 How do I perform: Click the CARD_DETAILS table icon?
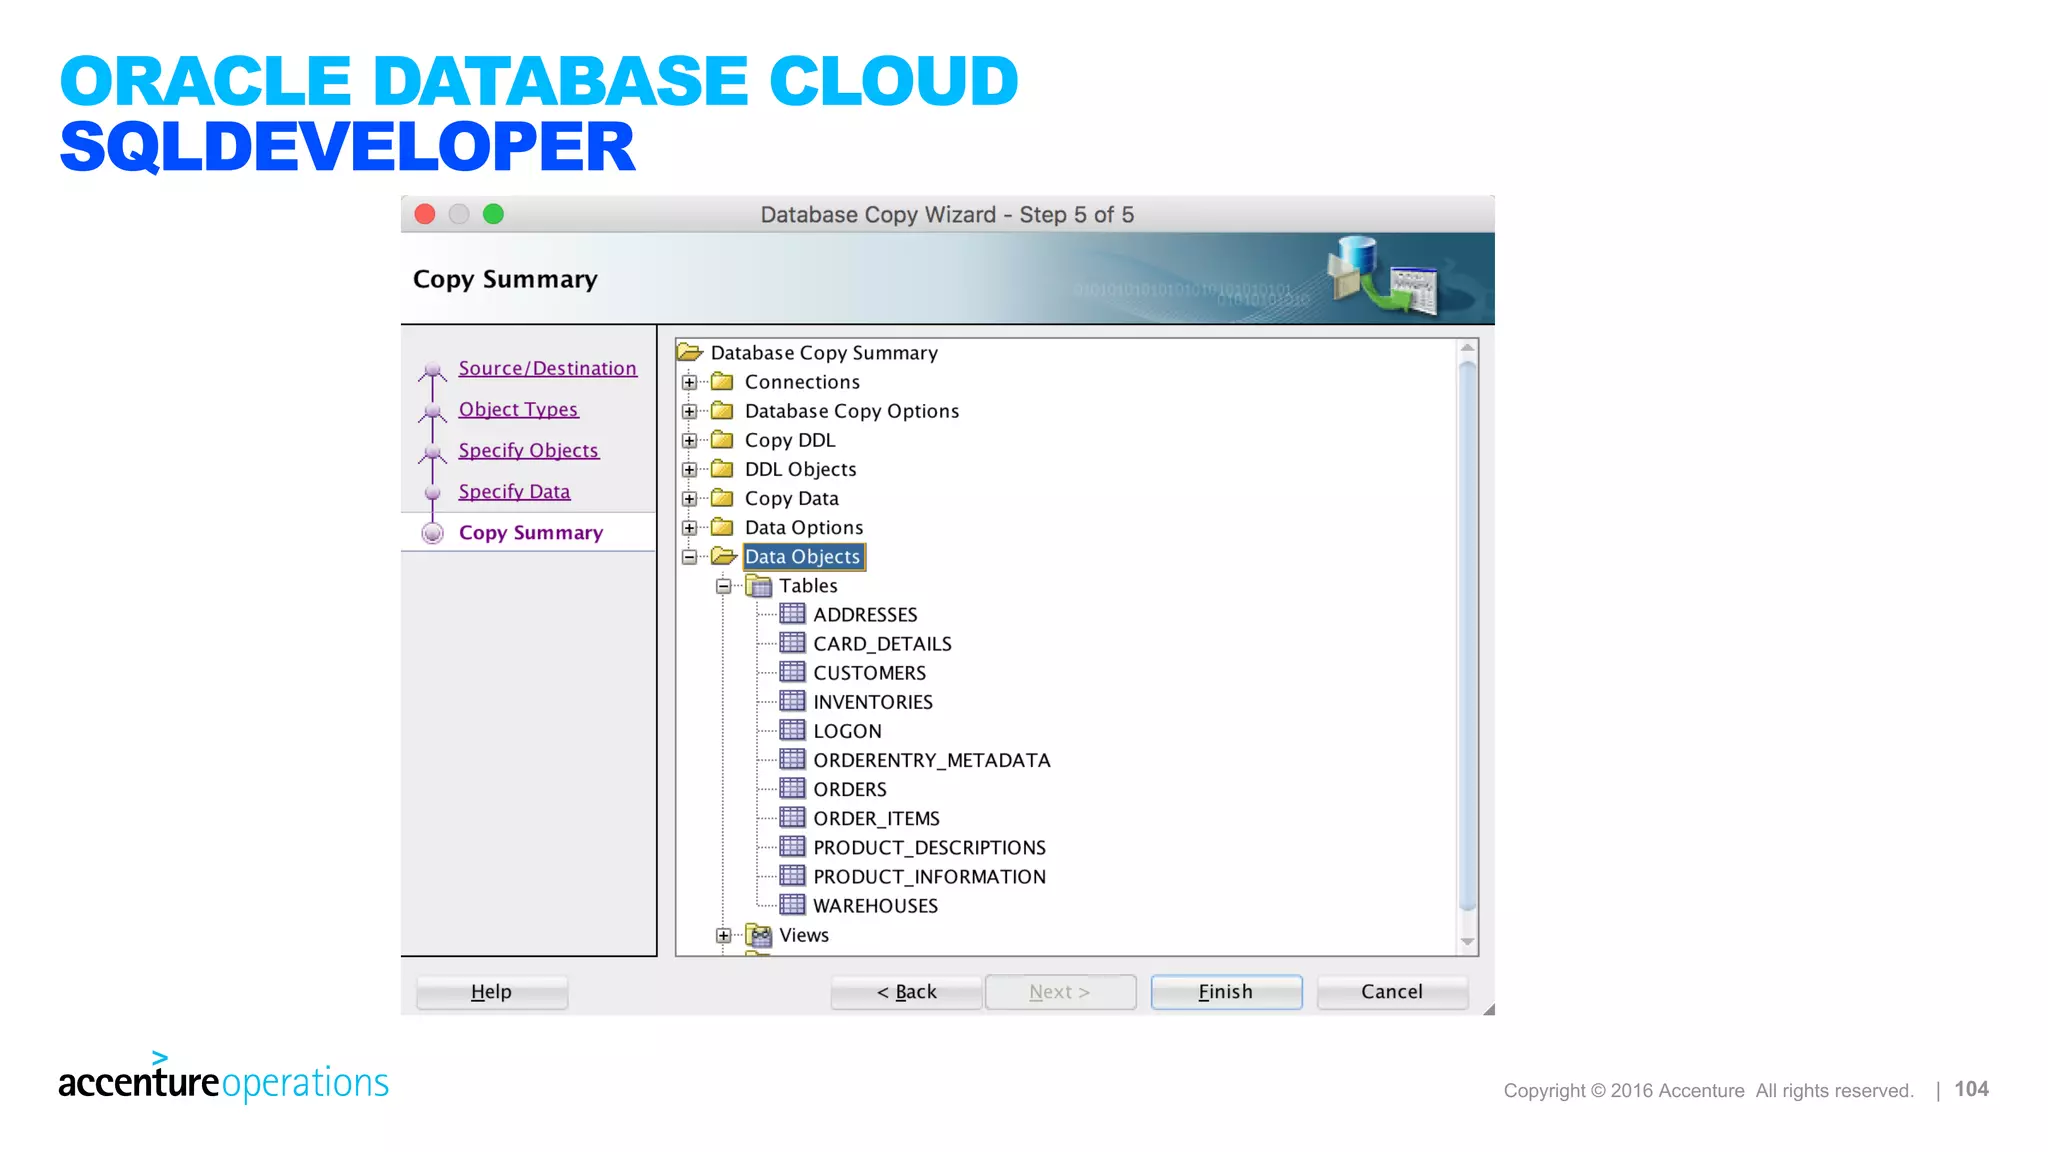click(x=792, y=643)
